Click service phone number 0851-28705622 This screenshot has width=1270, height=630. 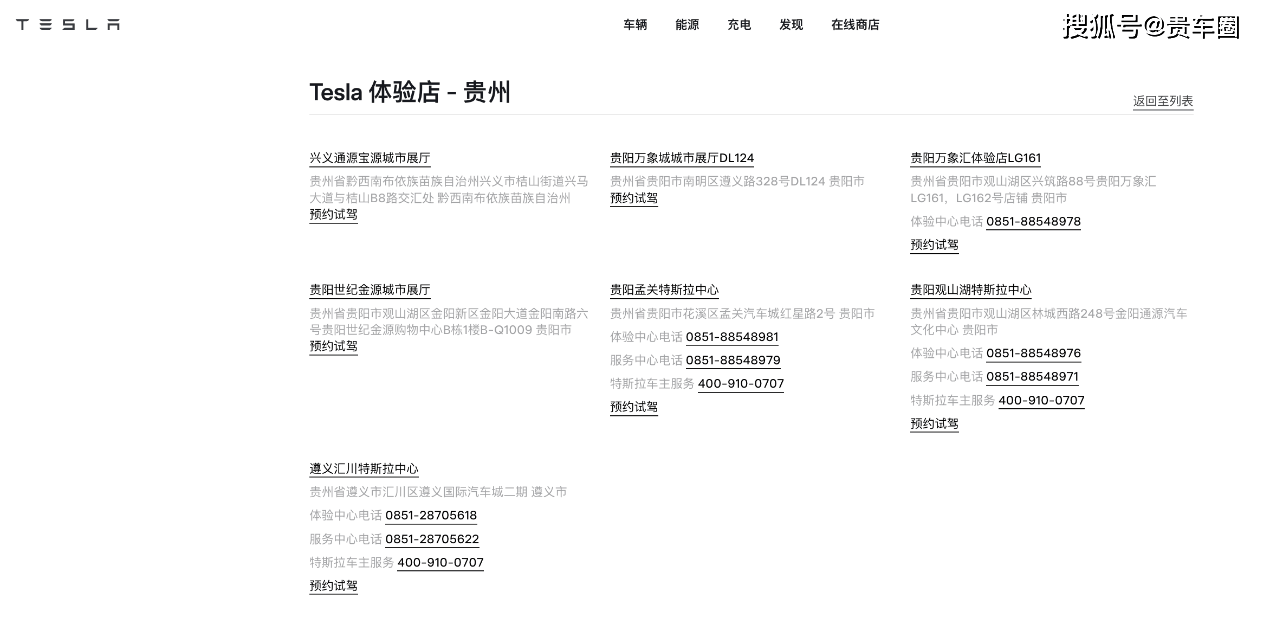[x=432, y=540]
